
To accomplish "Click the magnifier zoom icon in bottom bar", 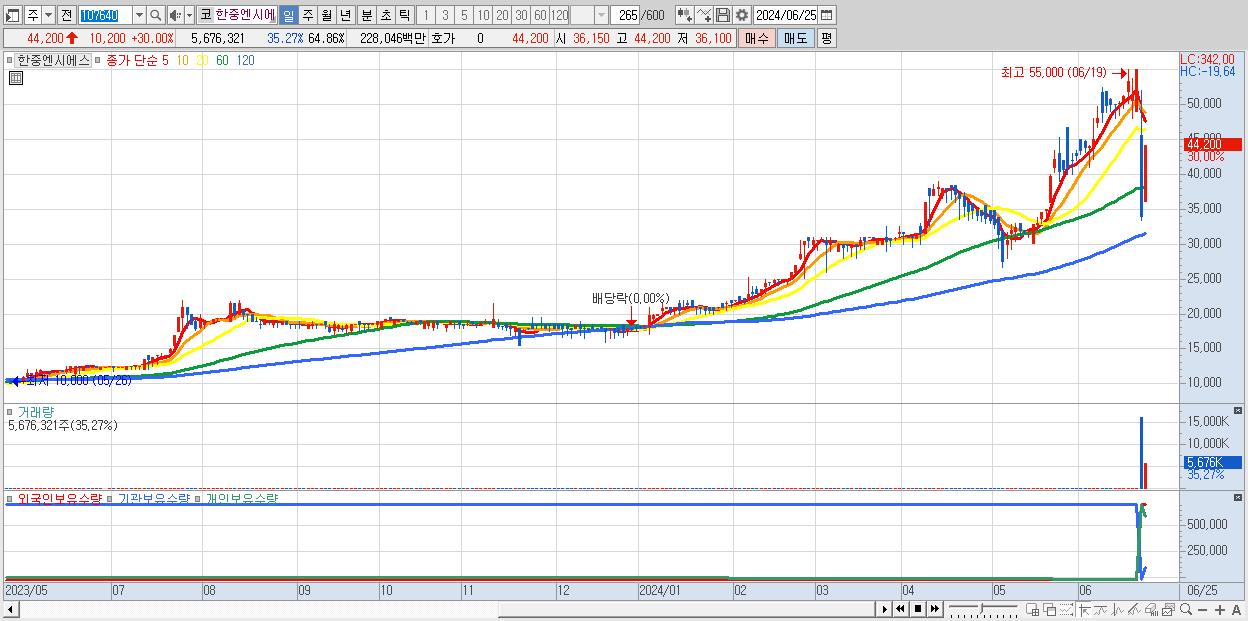I will click(x=1186, y=609).
